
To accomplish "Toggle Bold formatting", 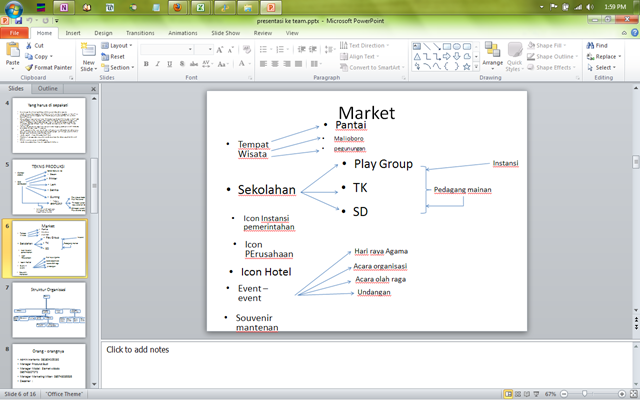I will click(x=146, y=64).
